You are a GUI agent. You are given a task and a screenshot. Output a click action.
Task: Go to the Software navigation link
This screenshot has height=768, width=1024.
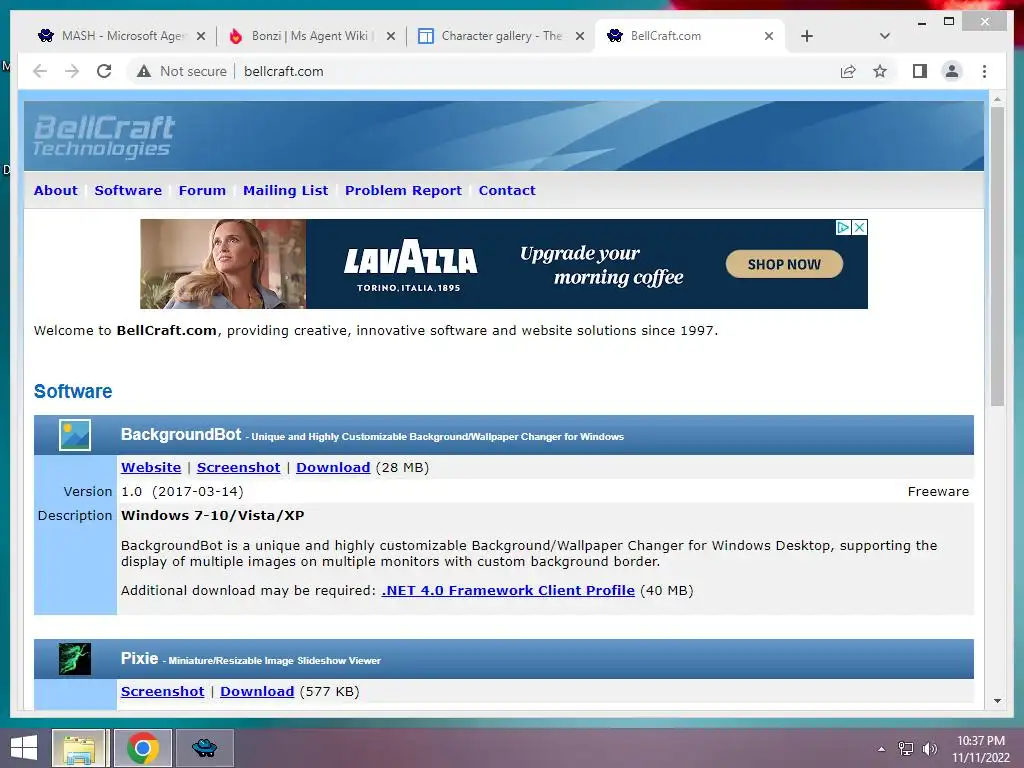128,191
